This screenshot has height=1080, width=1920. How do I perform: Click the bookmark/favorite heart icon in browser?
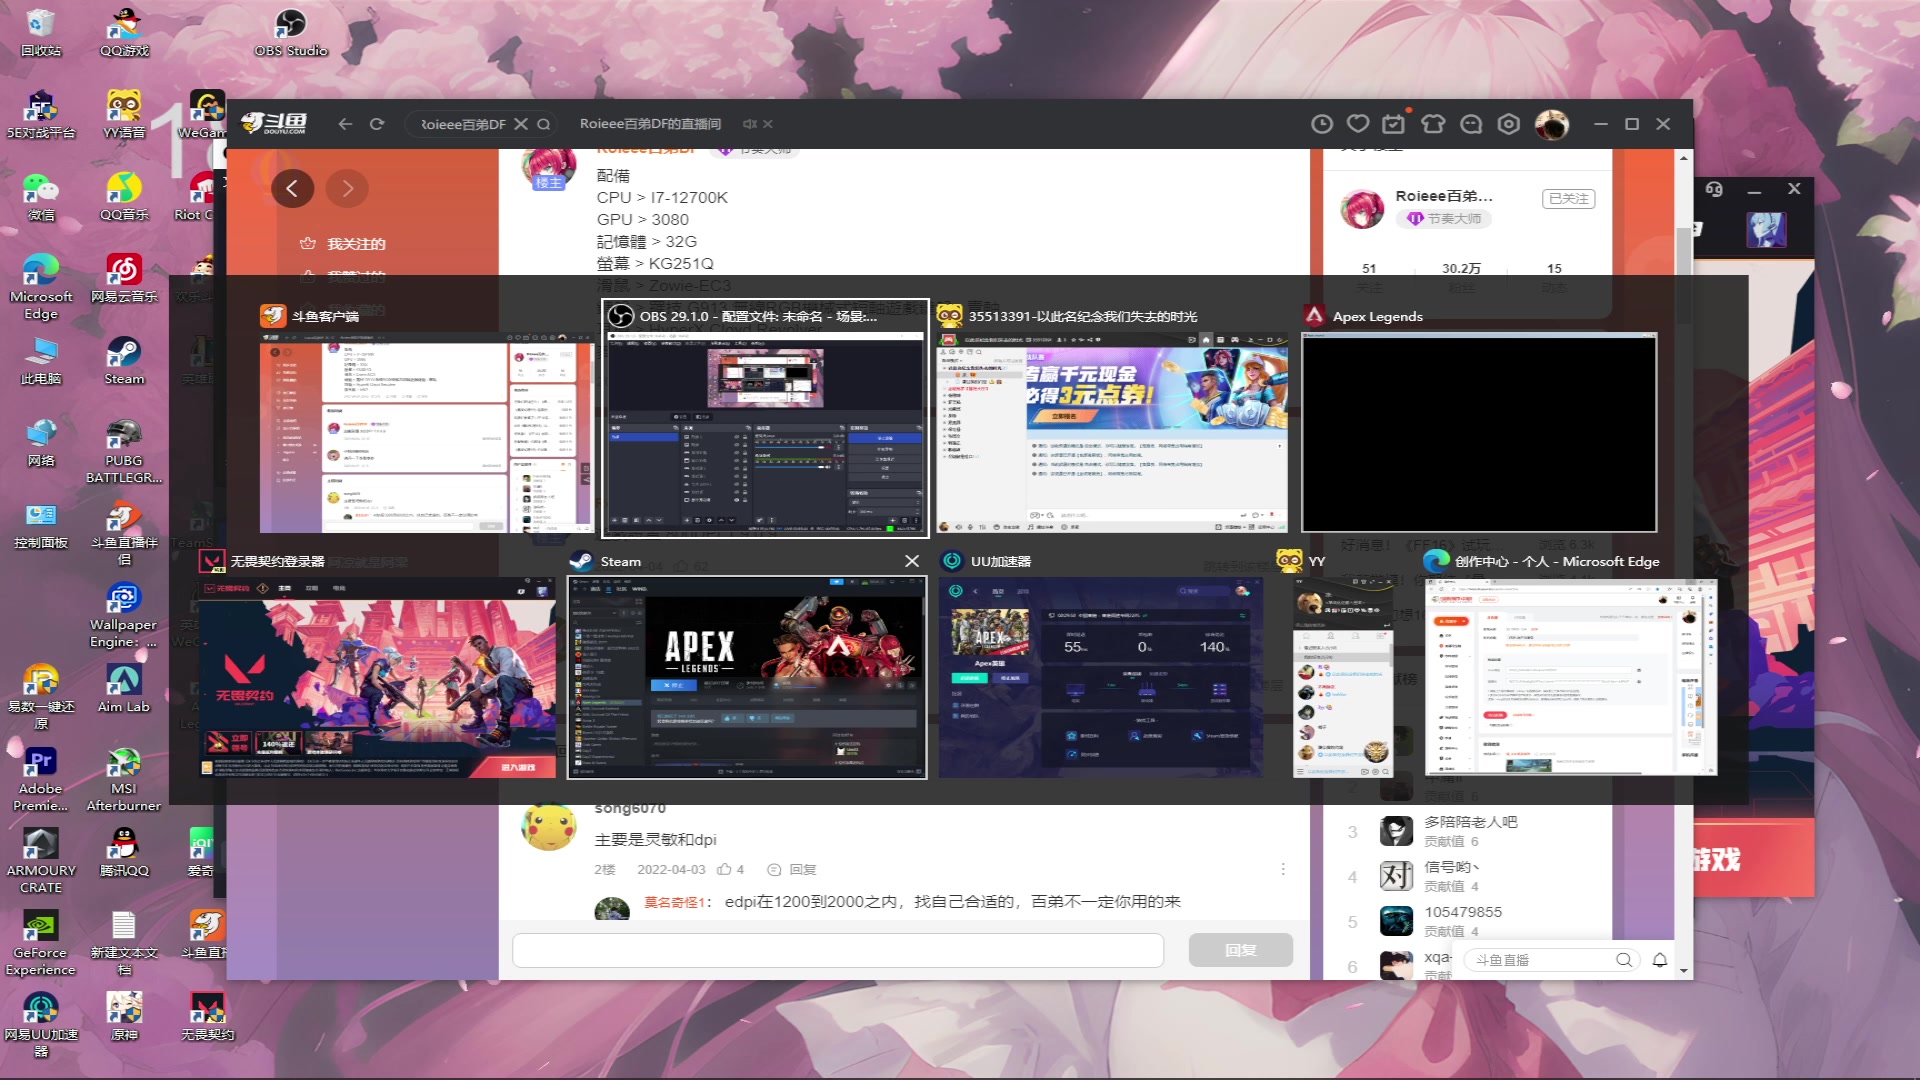tap(1358, 123)
